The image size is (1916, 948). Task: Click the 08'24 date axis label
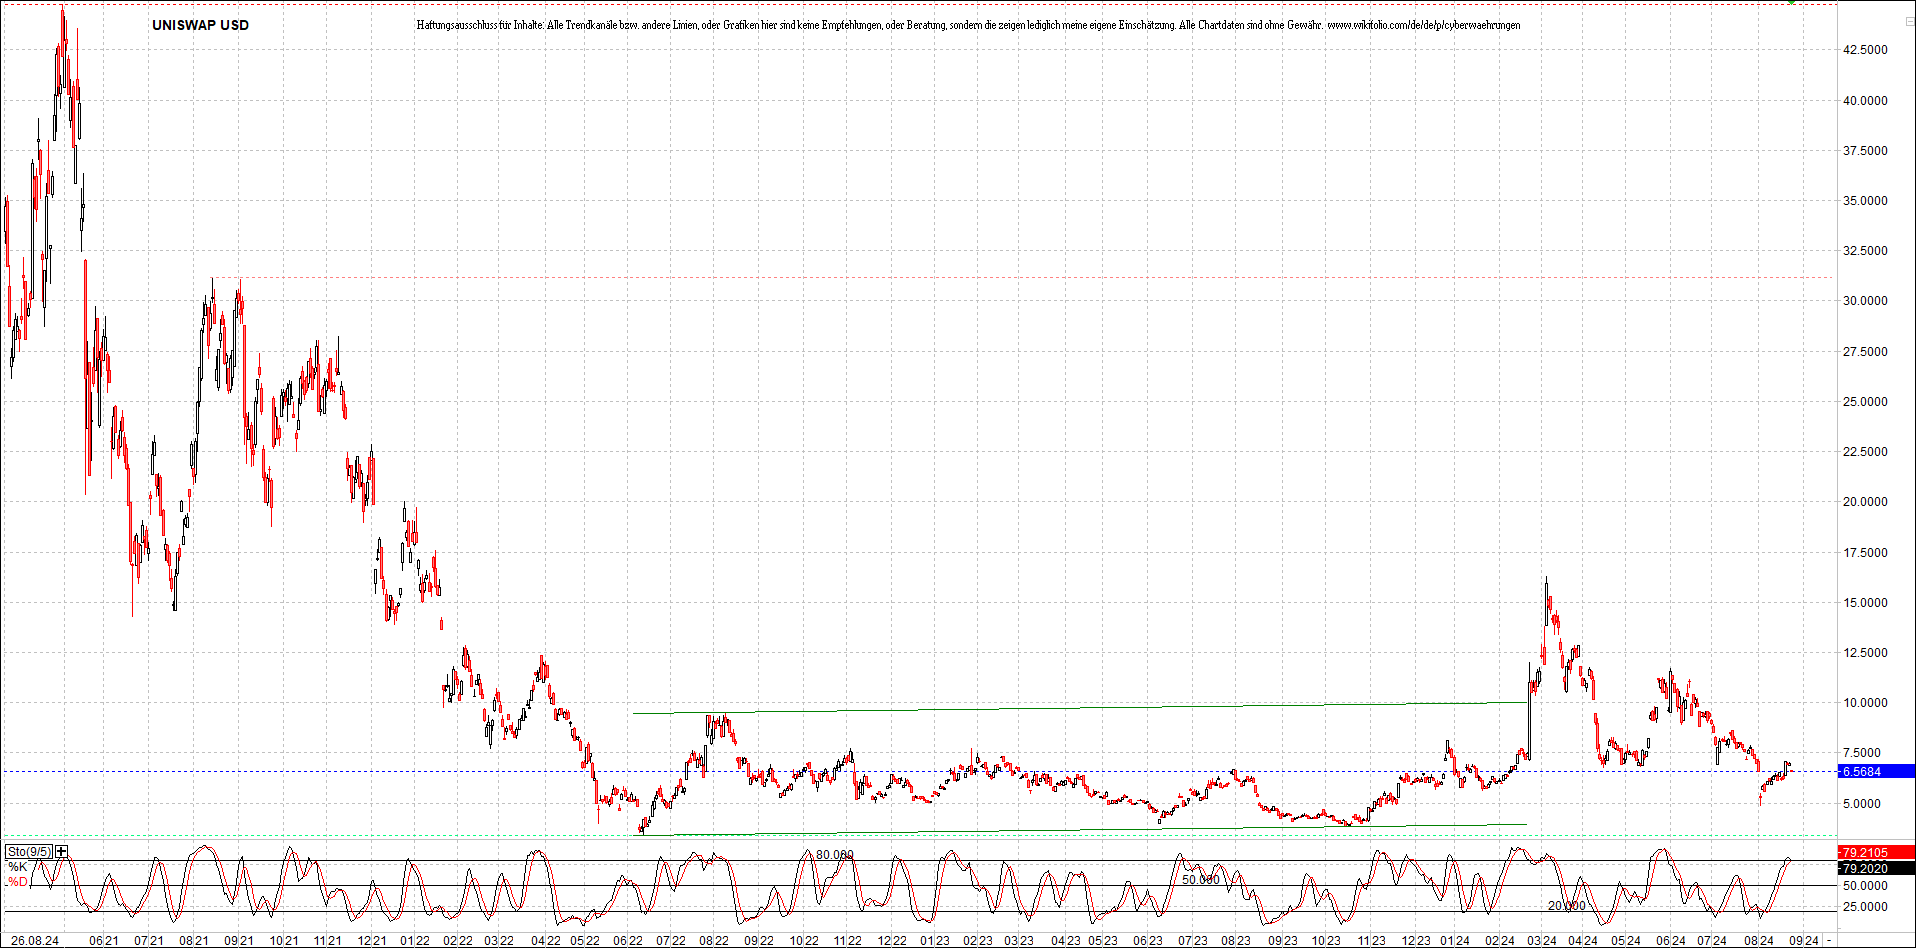(1759, 941)
